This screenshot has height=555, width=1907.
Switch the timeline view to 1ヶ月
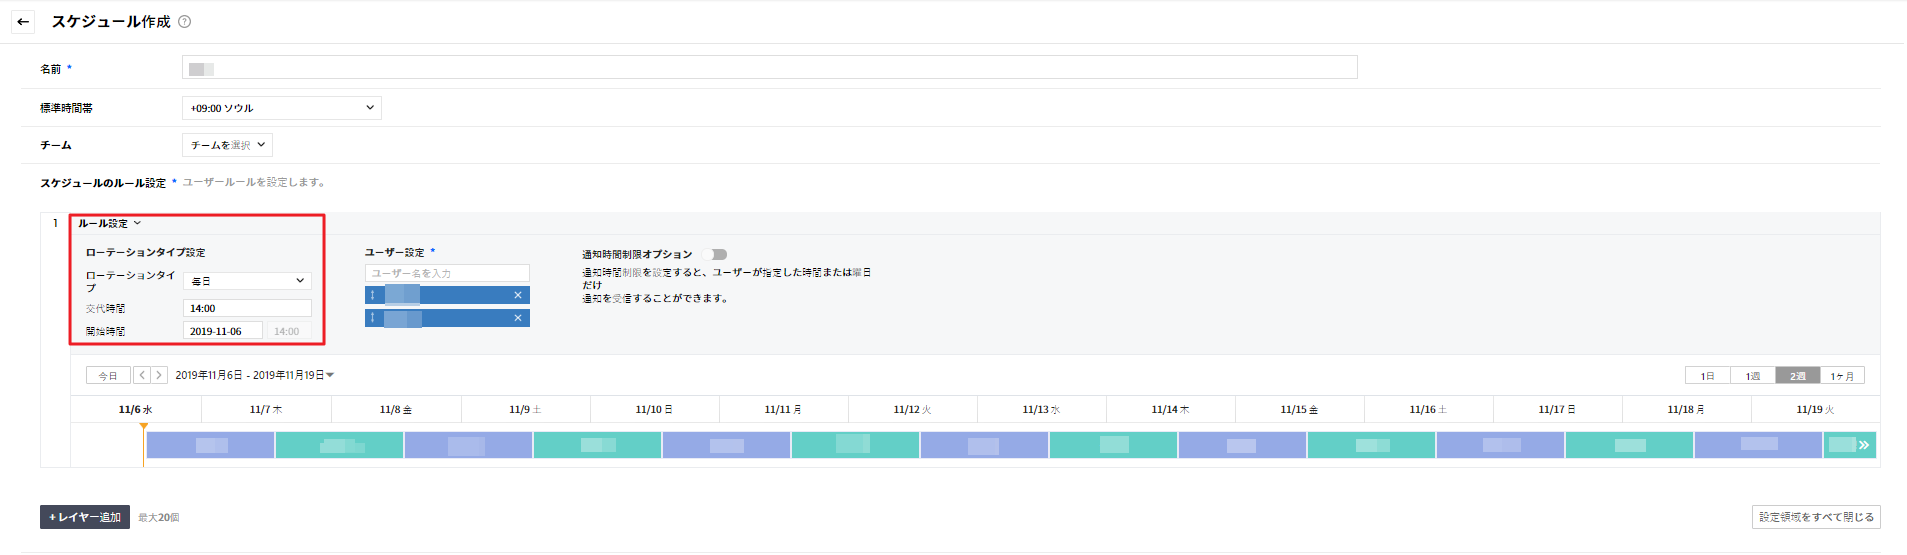[x=1842, y=376]
